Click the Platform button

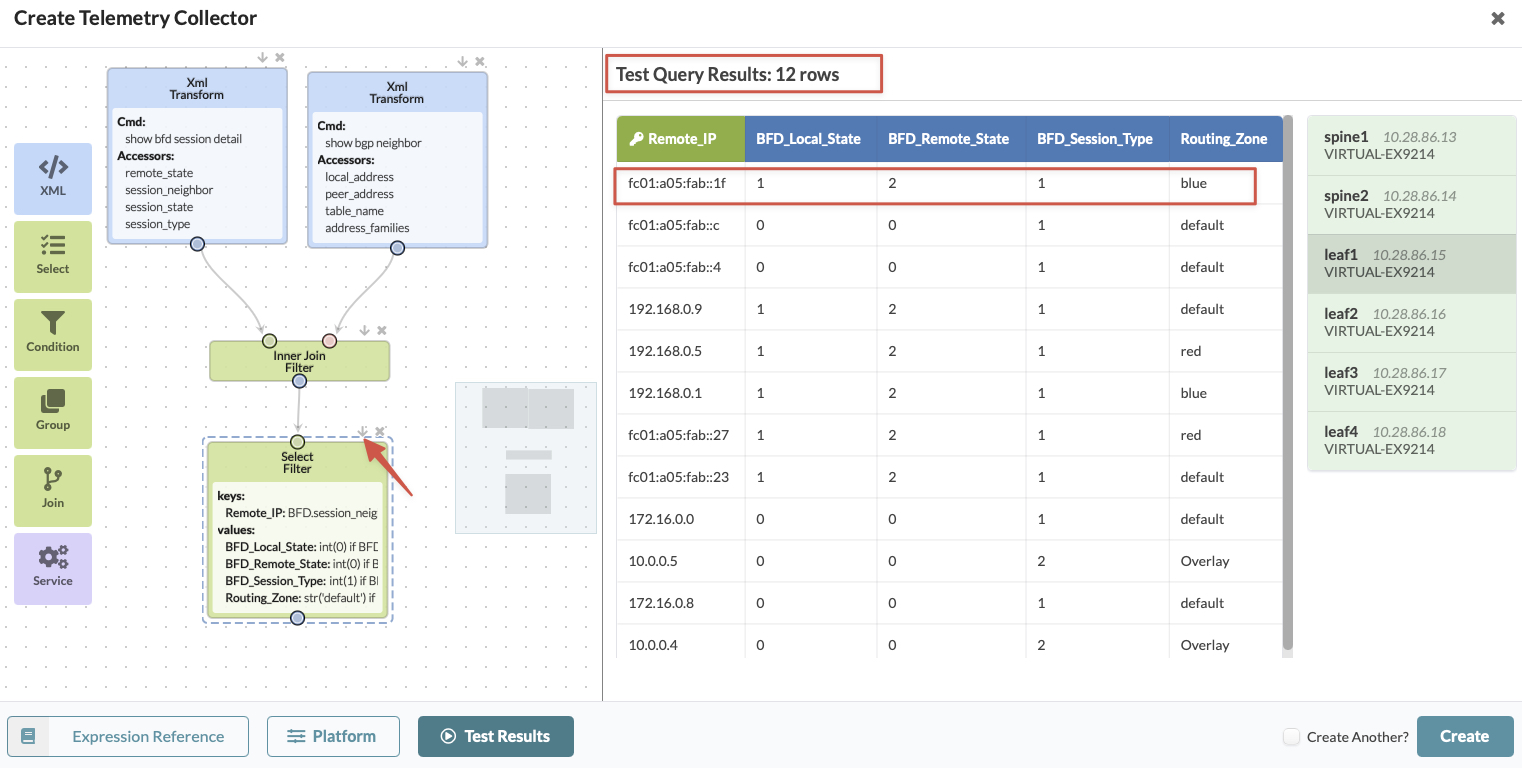point(333,736)
